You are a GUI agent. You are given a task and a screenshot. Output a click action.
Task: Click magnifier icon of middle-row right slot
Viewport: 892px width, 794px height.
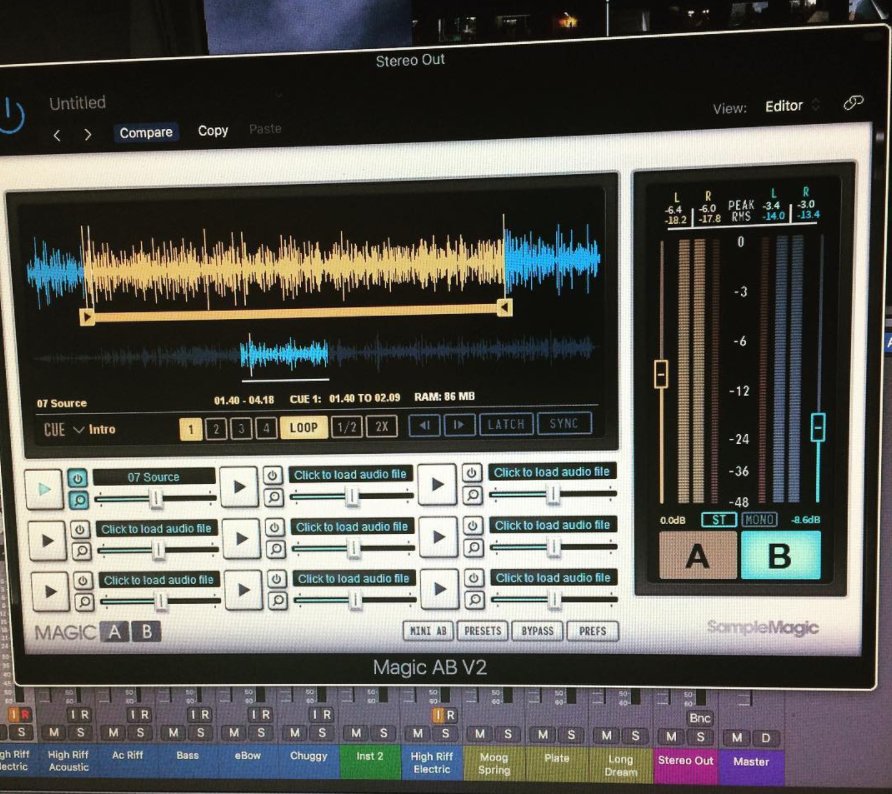pos(473,547)
